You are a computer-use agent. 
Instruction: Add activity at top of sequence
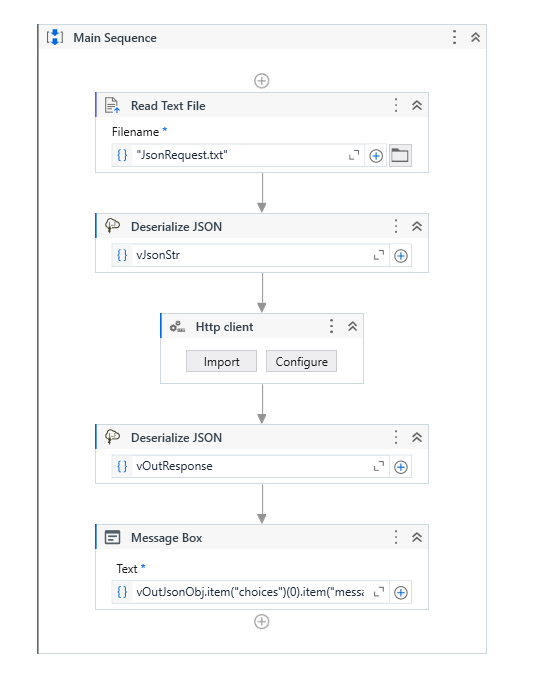click(x=262, y=81)
